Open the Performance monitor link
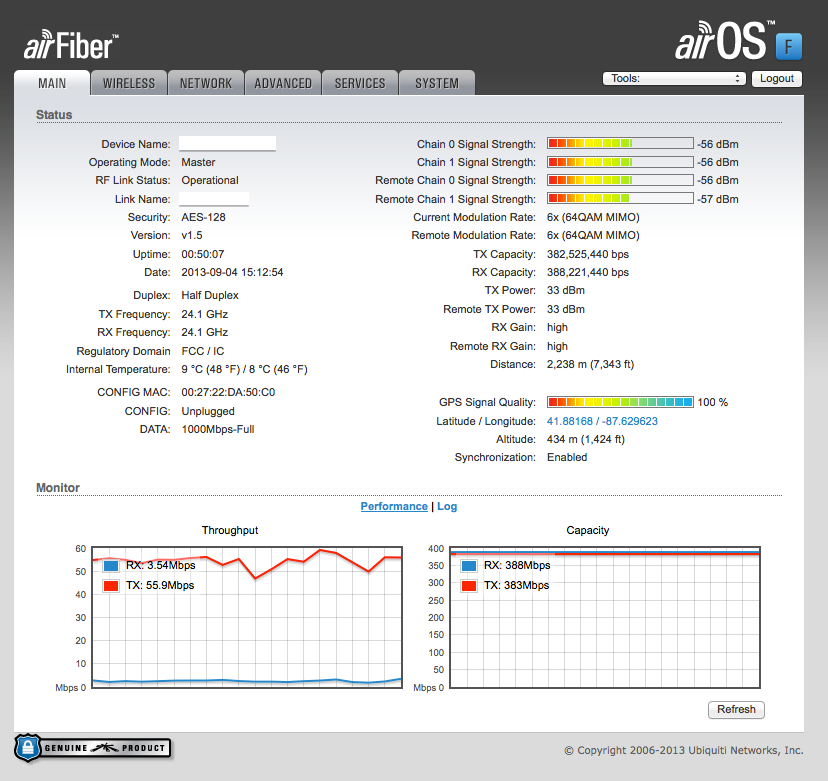This screenshot has height=781, width=828. (x=394, y=506)
